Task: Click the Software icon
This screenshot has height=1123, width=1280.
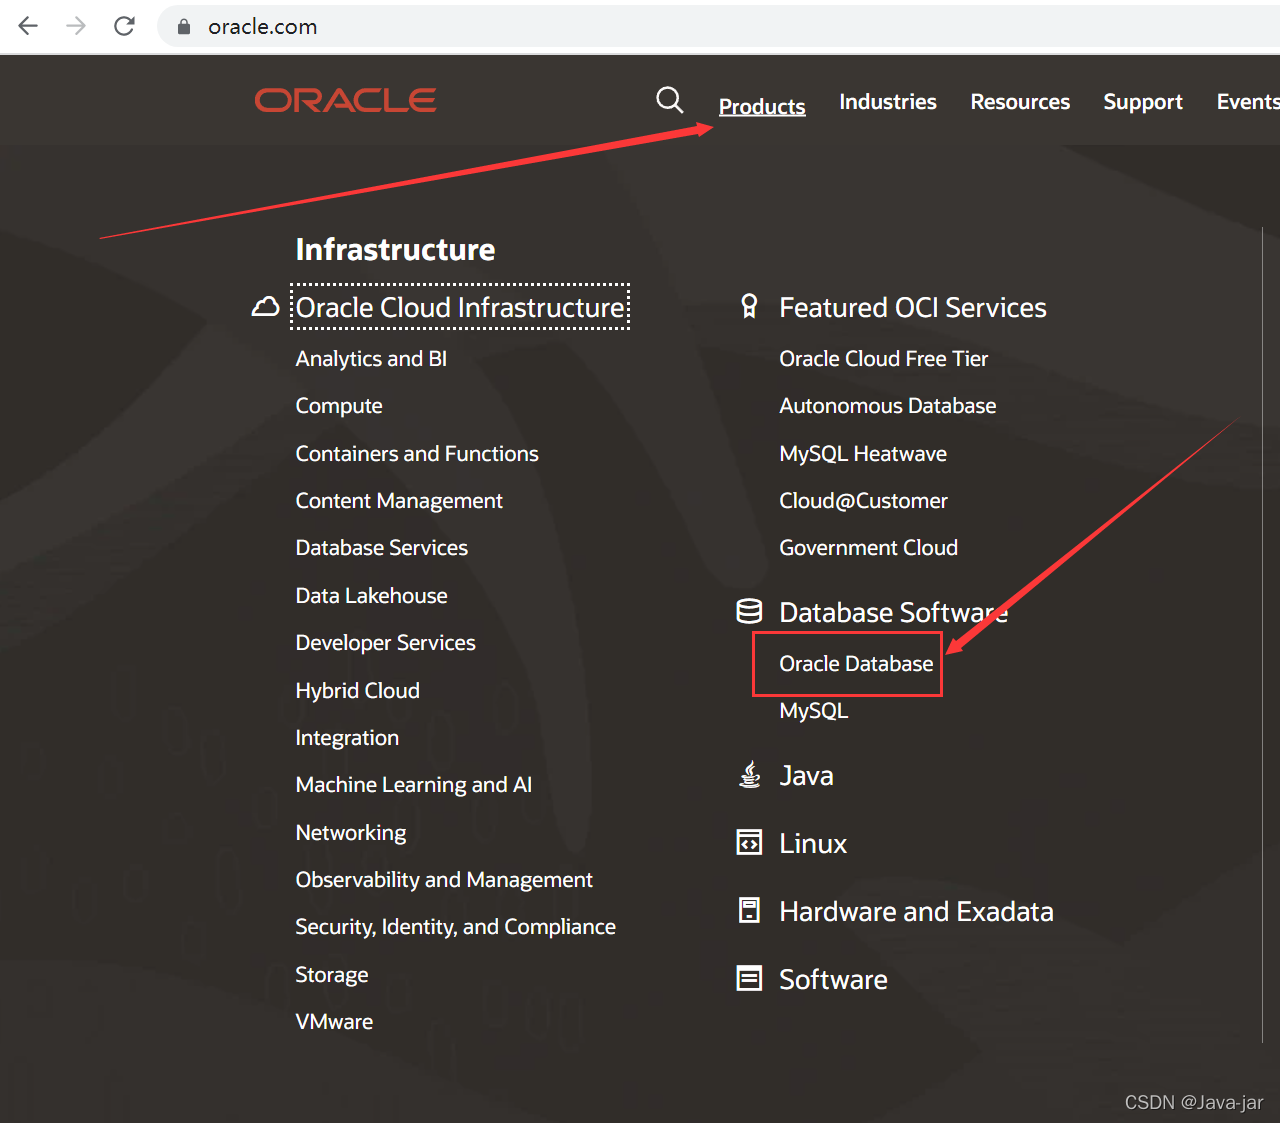Action: pos(749,978)
